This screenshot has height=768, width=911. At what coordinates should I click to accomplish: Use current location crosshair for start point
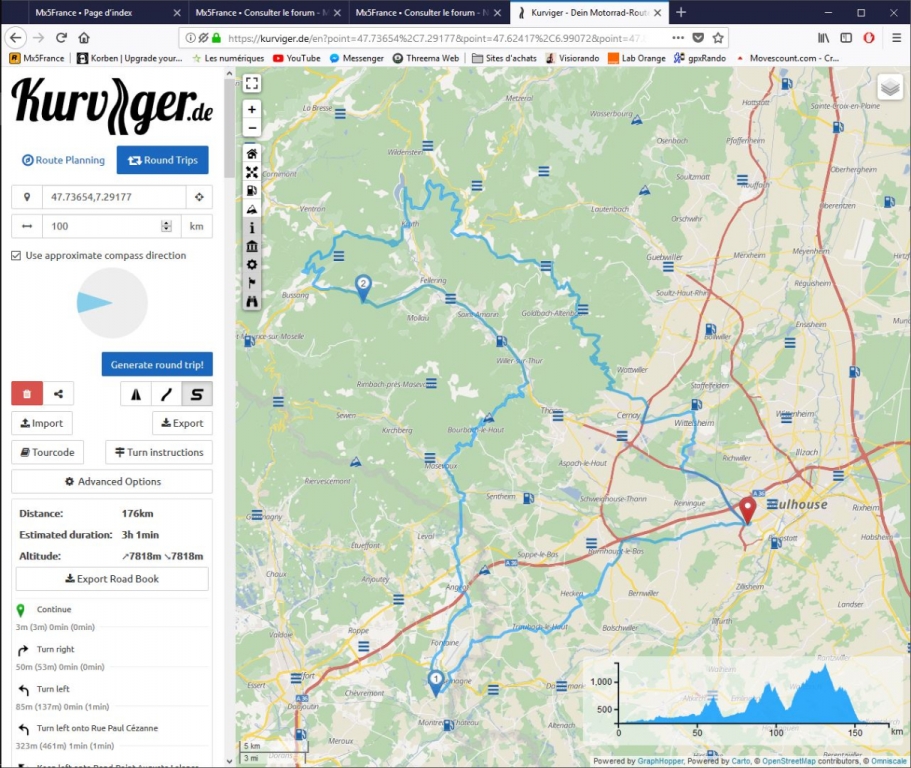(x=199, y=197)
